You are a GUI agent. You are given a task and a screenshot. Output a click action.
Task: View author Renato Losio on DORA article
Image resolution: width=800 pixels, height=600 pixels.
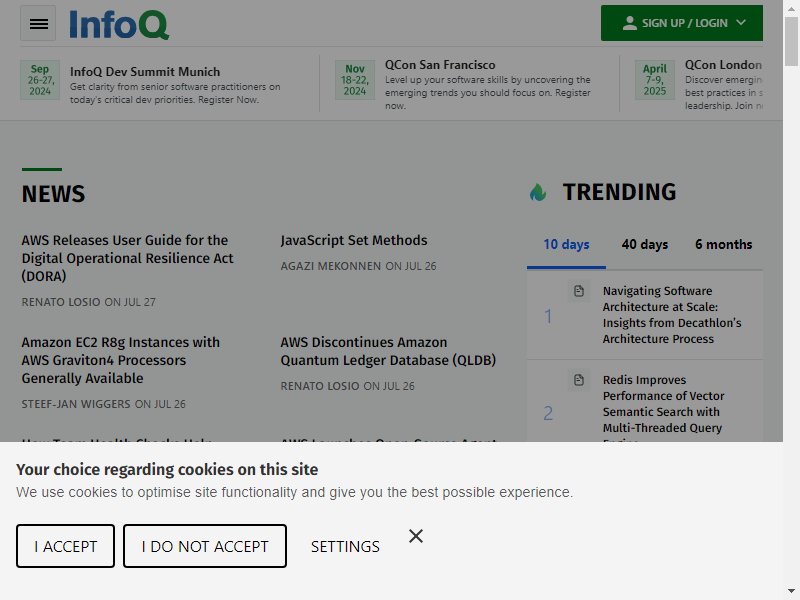61,302
